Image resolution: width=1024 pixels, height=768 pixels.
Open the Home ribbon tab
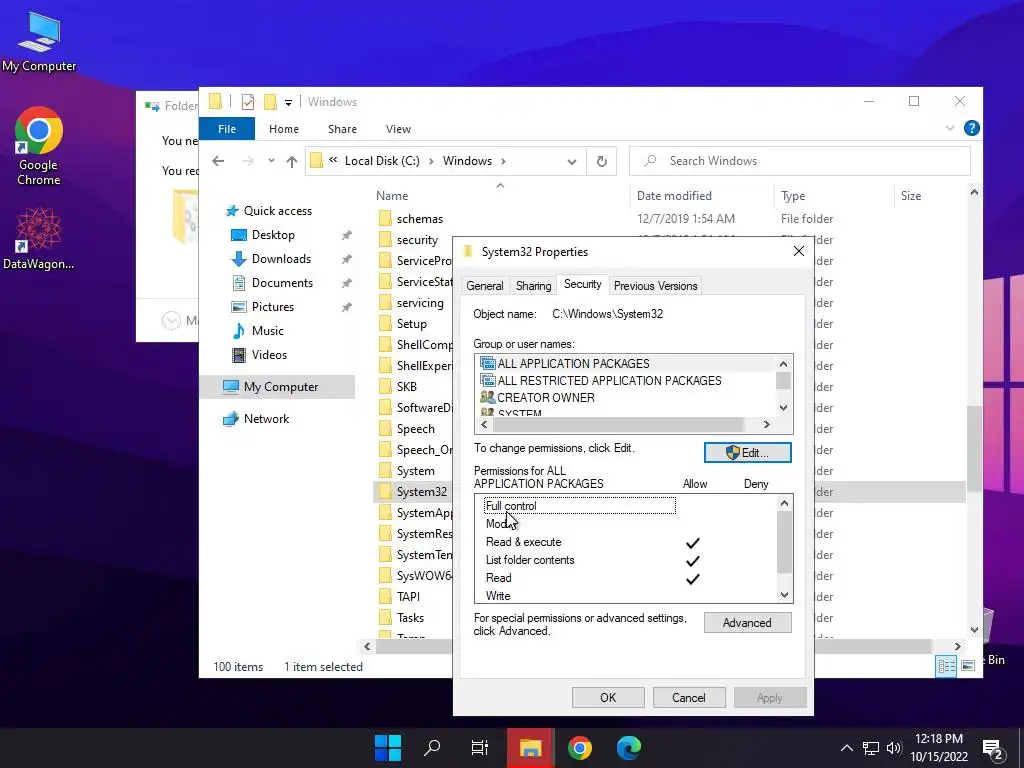pyautogui.click(x=283, y=129)
